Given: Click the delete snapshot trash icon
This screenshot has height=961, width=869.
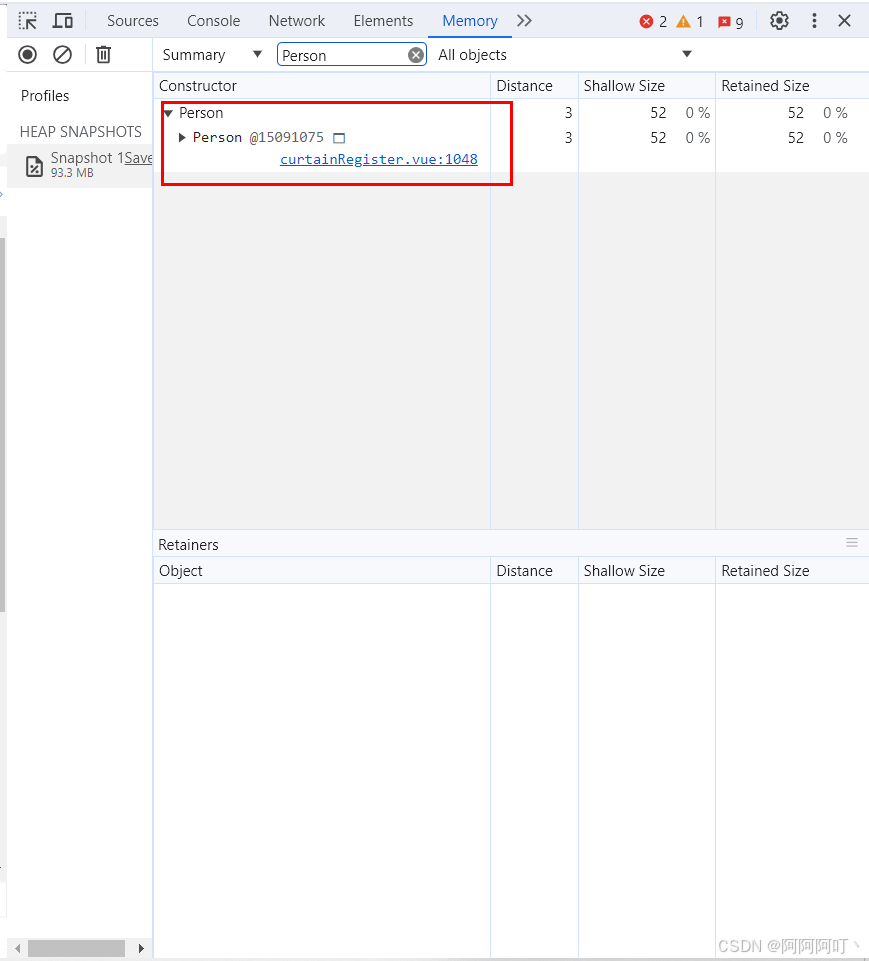Looking at the screenshot, I should point(103,54).
